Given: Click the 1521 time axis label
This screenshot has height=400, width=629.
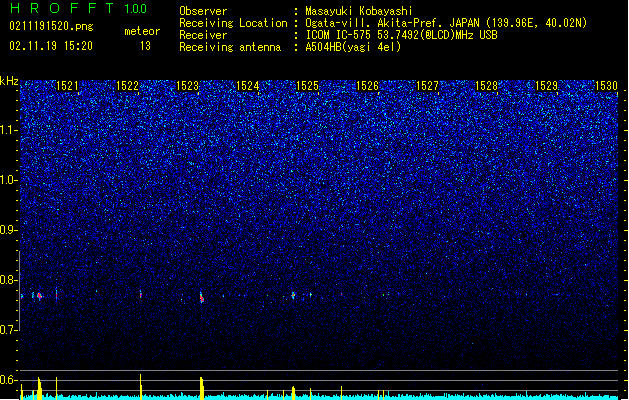Looking at the screenshot, I should [67, 86].
